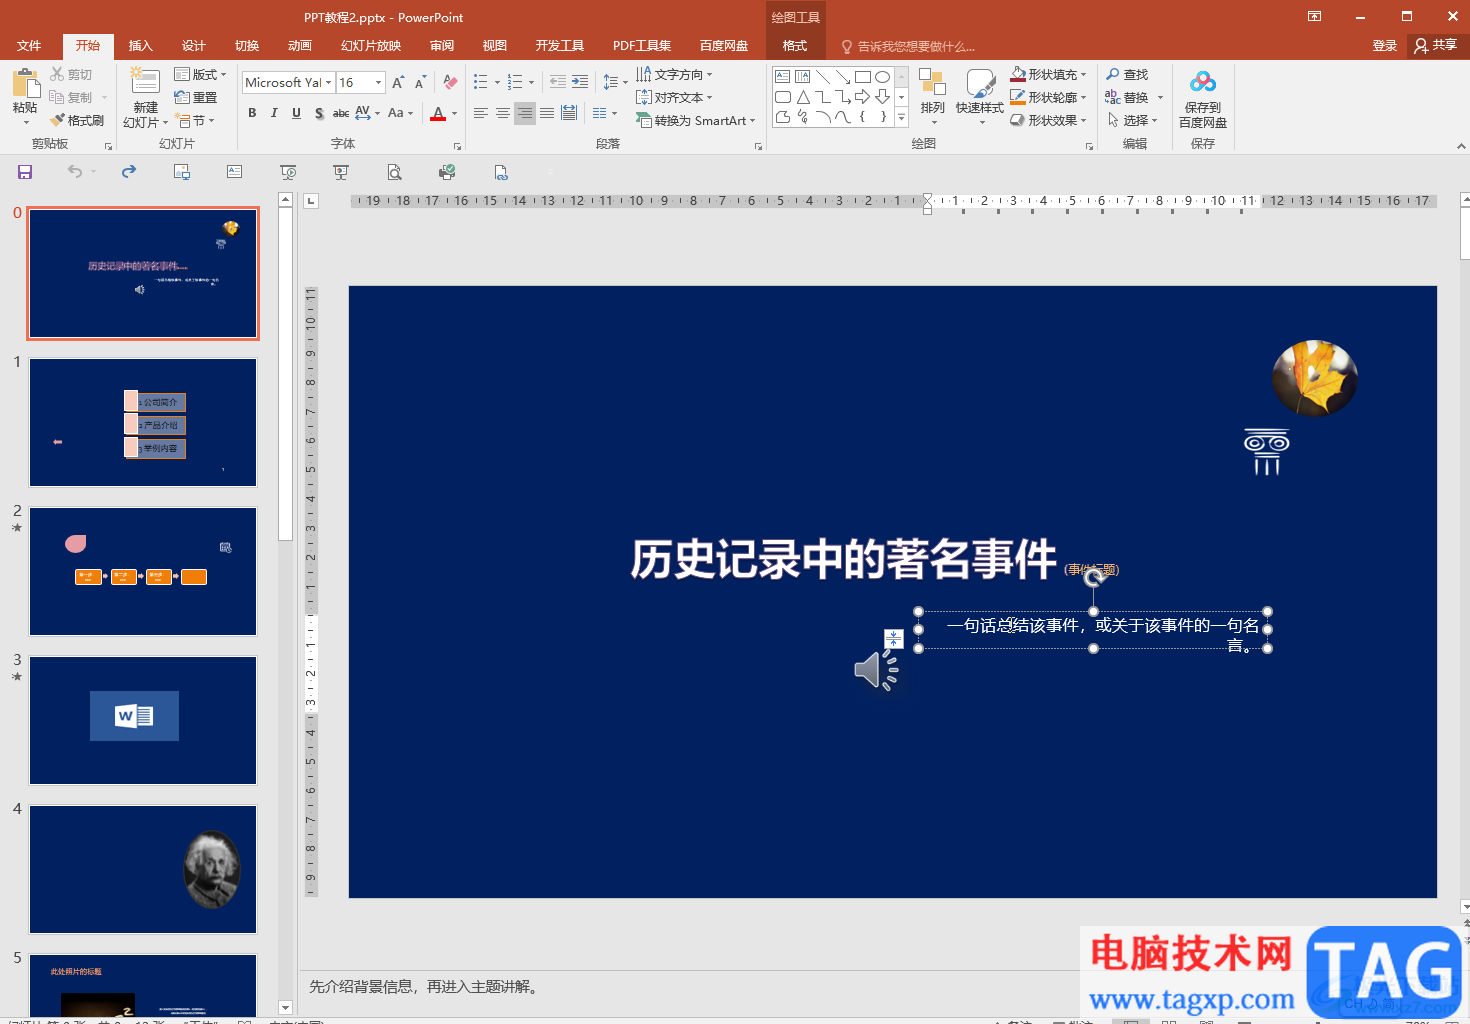Screen dimensions: 1470x1024
Task: Click the Sign in (登录) link
Action: click(x=1385, y=45)
